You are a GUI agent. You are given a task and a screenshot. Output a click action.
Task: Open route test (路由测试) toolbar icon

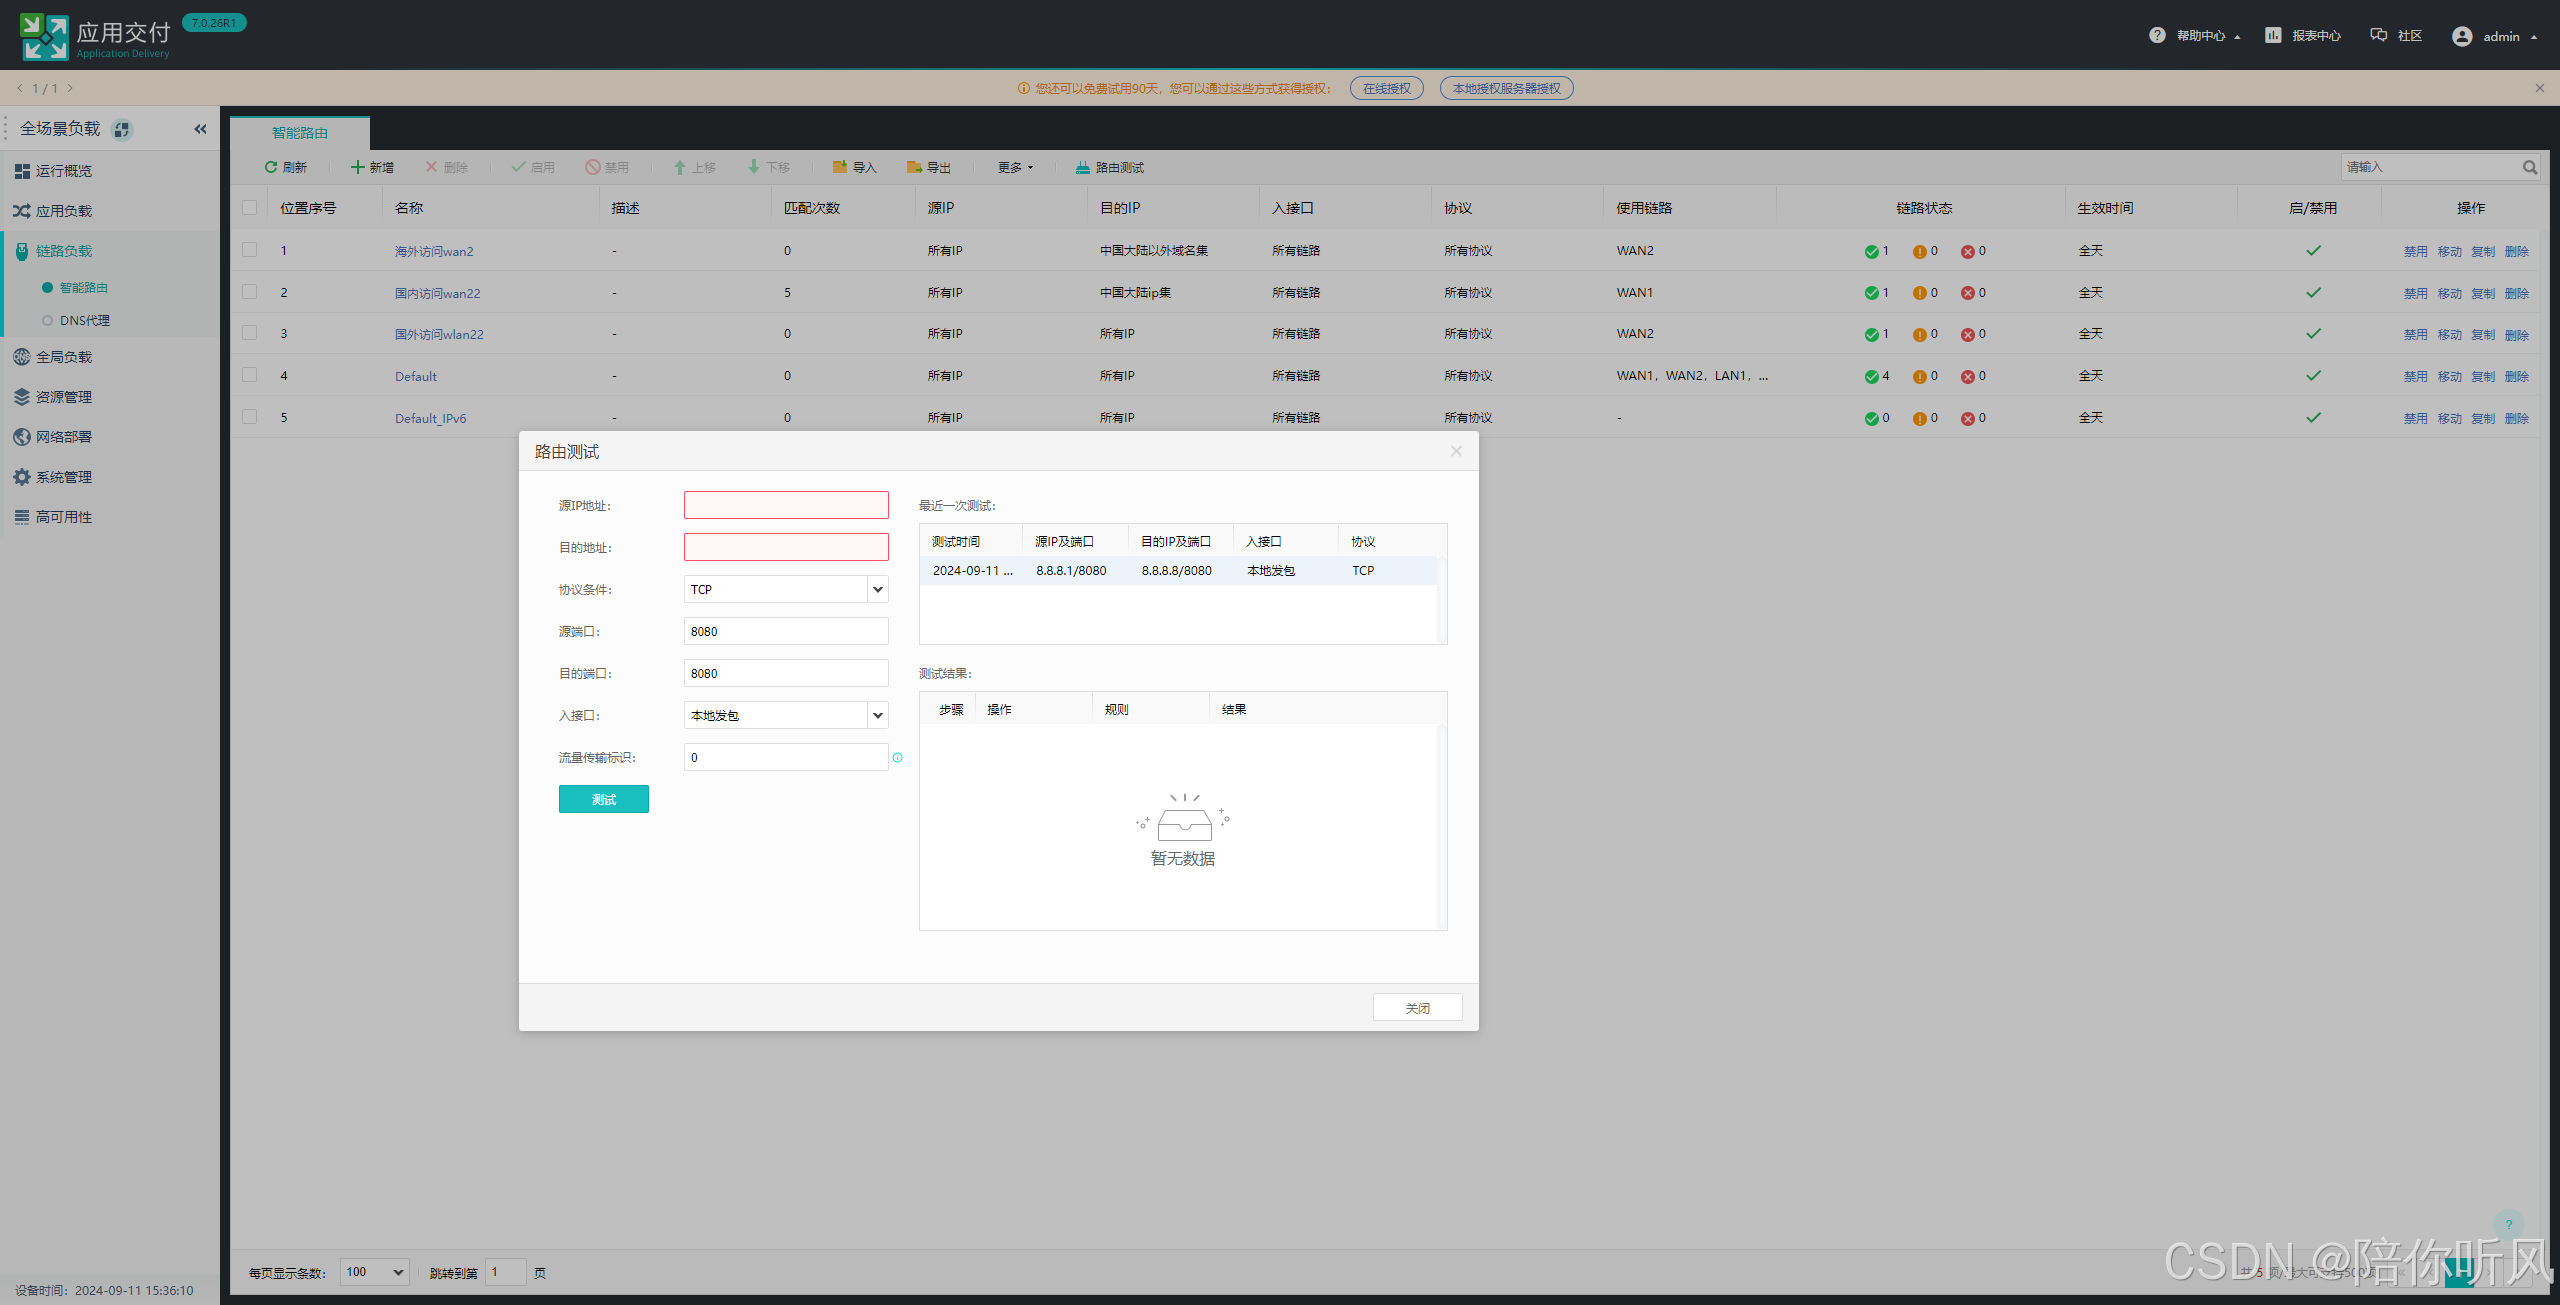click(x=1082, y=167)
